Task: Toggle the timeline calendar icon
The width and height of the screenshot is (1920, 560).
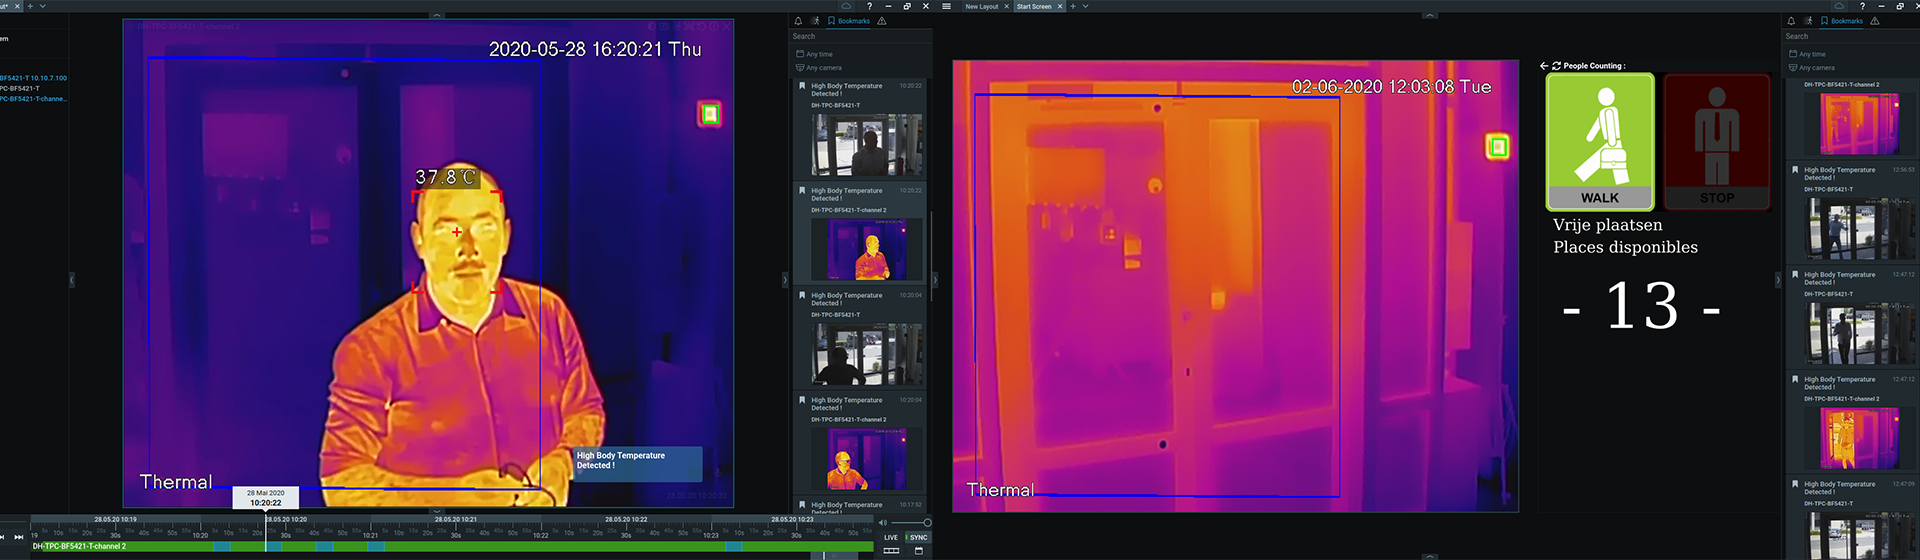Action: [x=918, y=550]
